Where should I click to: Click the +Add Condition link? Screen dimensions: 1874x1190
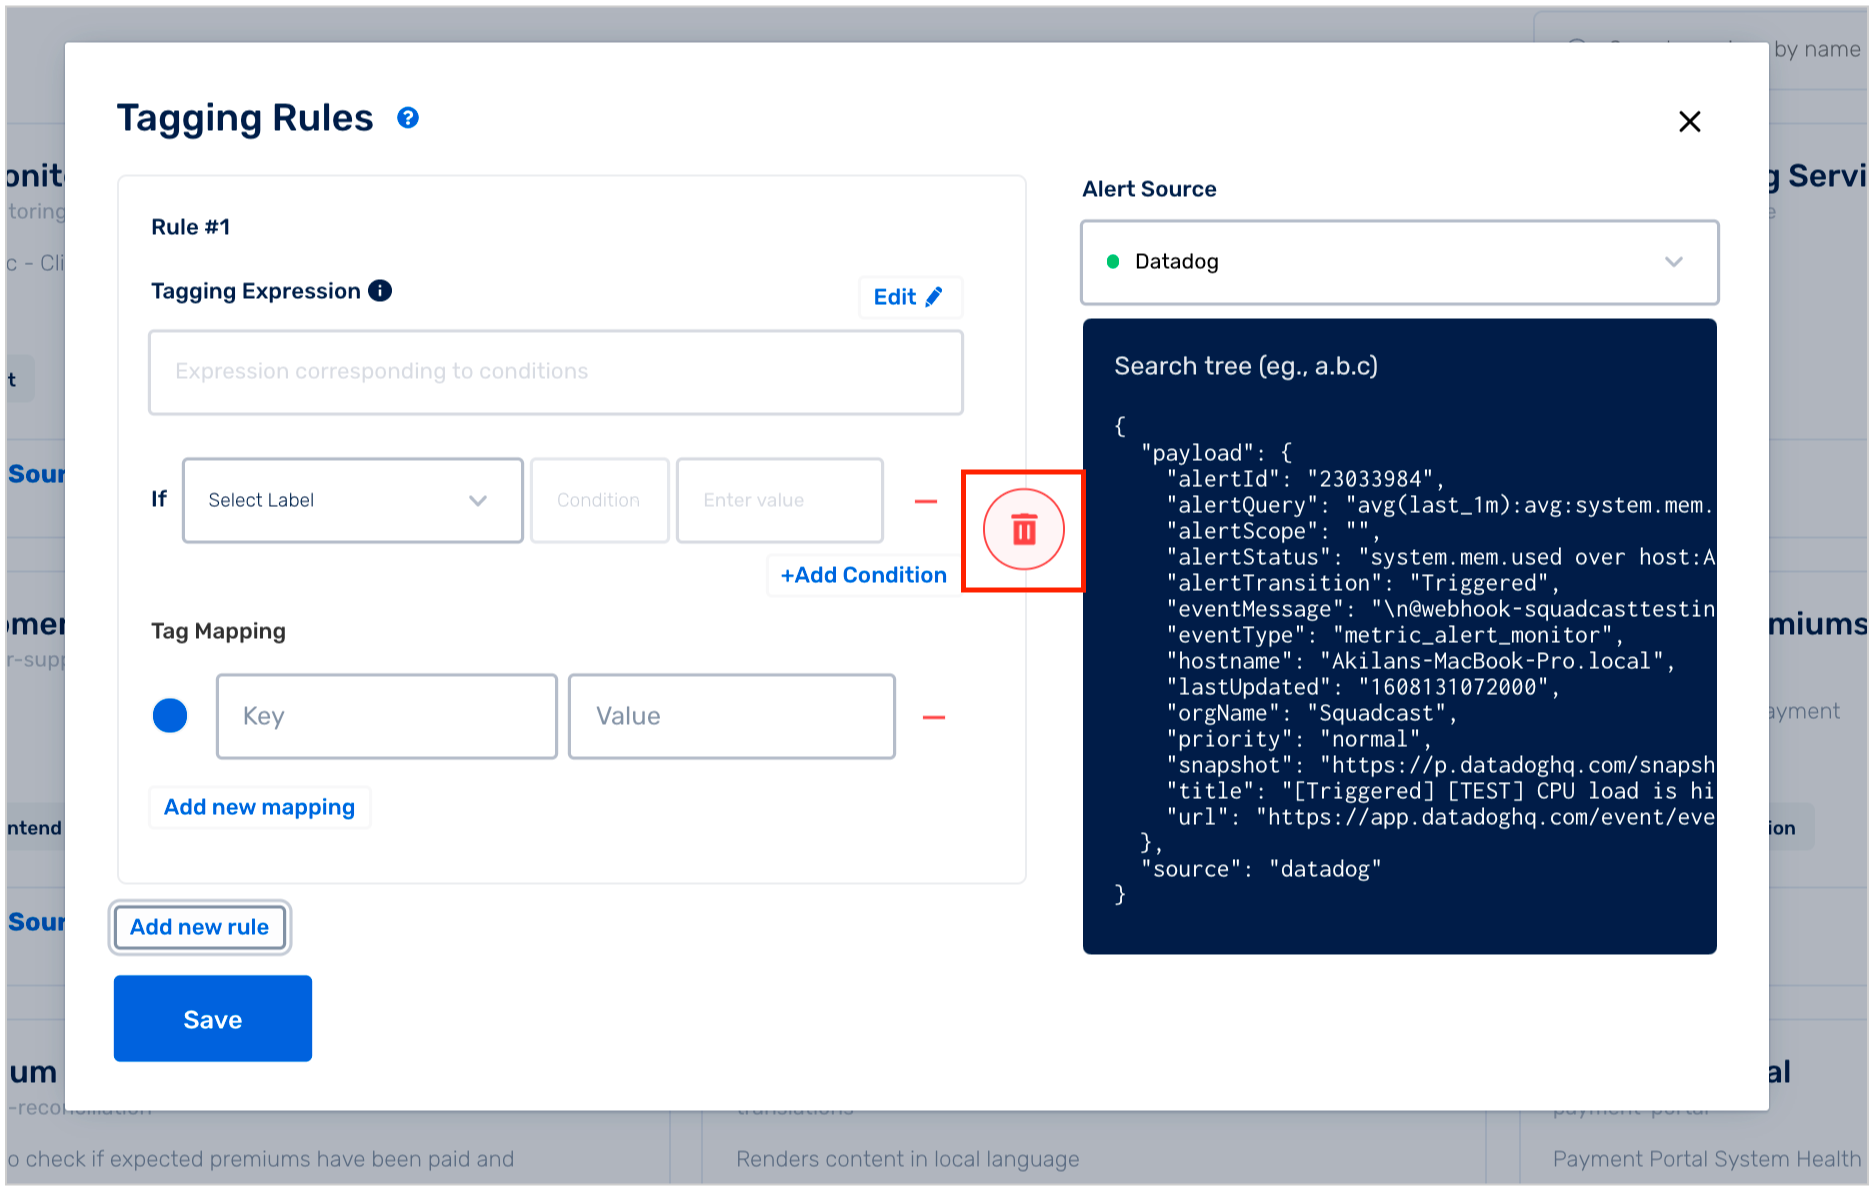tap(863, 576)
